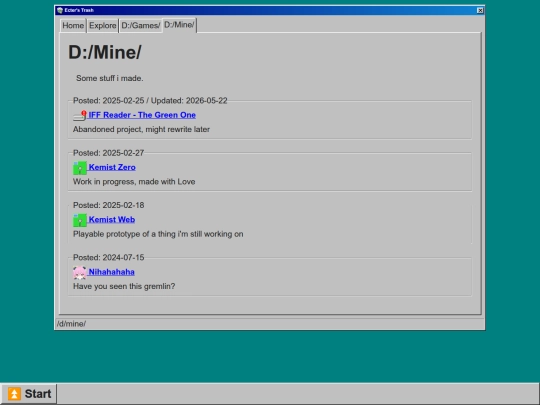This screenshot has height=405, width=540.
Task: Click the 'Posted: 2025-02-18' date
Action: click(x=108, y=205)
